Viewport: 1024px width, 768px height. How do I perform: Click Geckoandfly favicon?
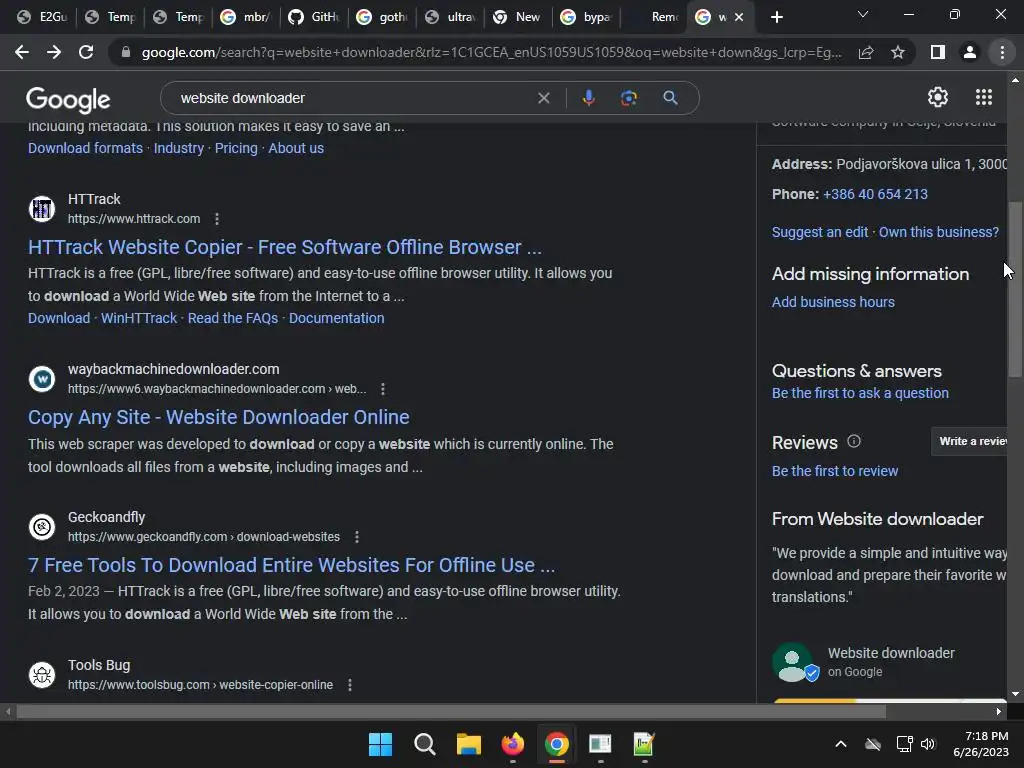[42, 526]
